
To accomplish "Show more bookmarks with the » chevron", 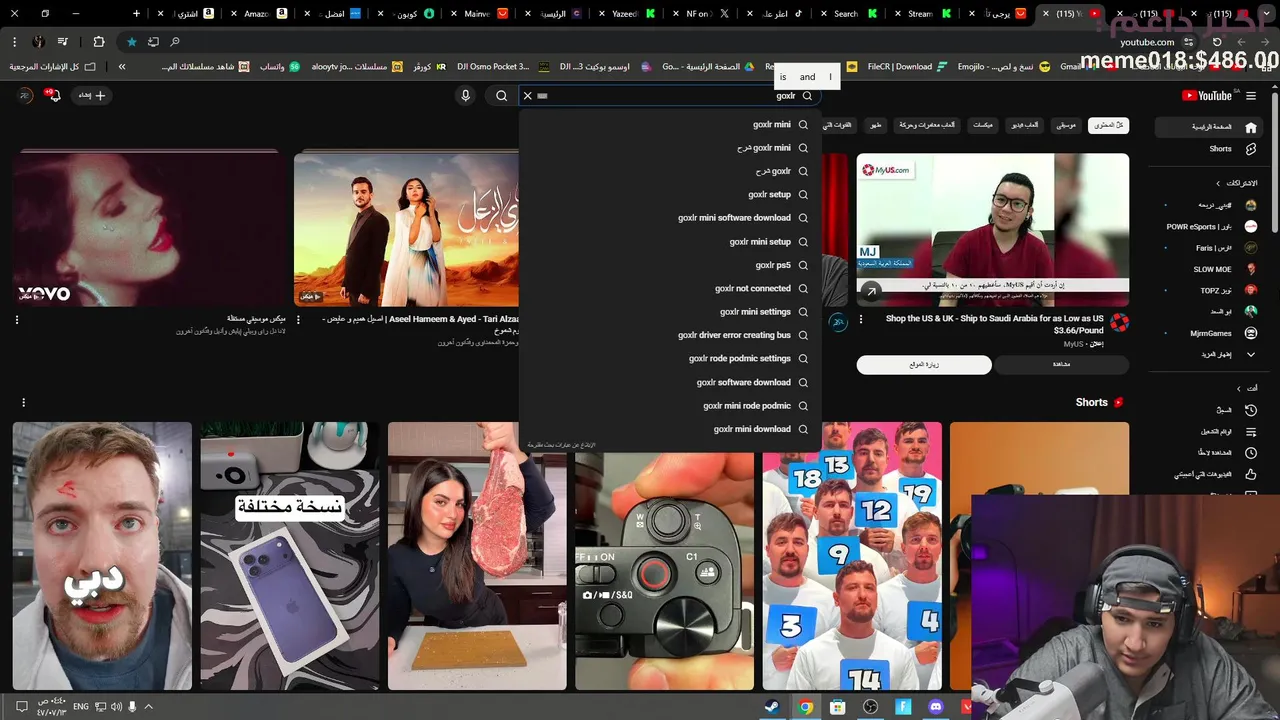I will point(122,66).
